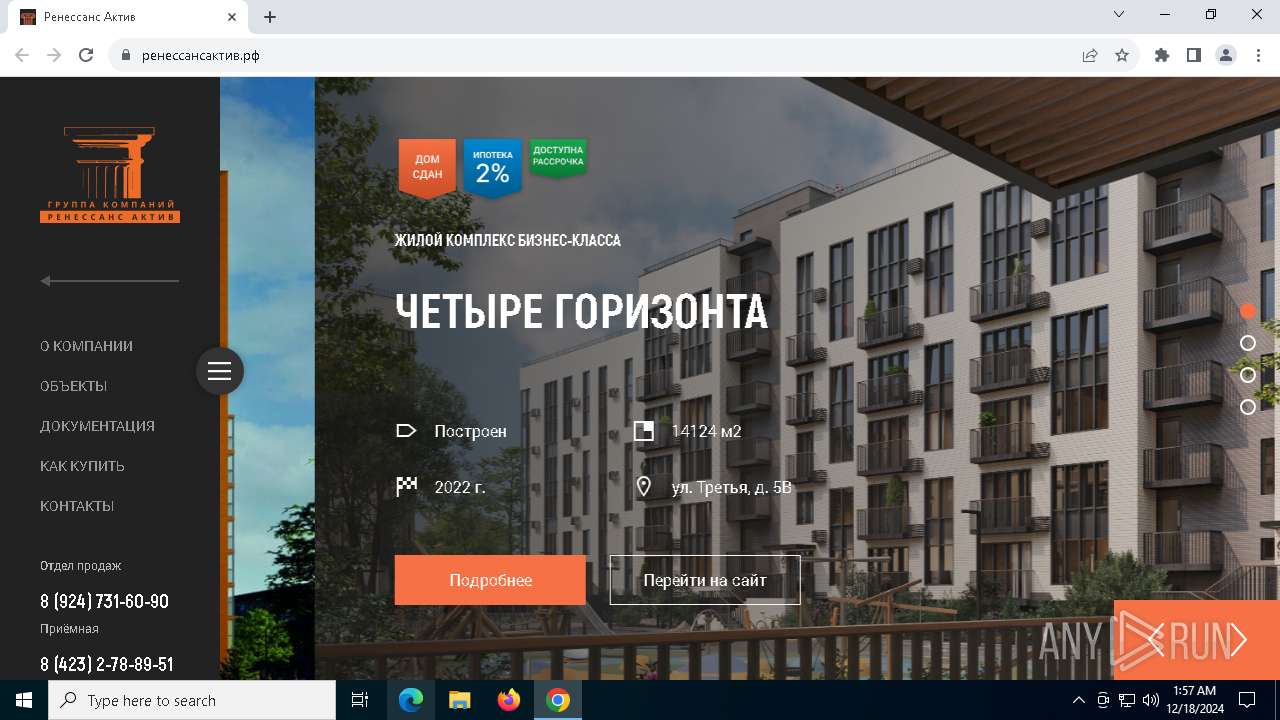Screen dimensions: 1280x720
Task: Switch to Chrome in the taskbar
Action: pyautogui.click(x=558, y=700)
